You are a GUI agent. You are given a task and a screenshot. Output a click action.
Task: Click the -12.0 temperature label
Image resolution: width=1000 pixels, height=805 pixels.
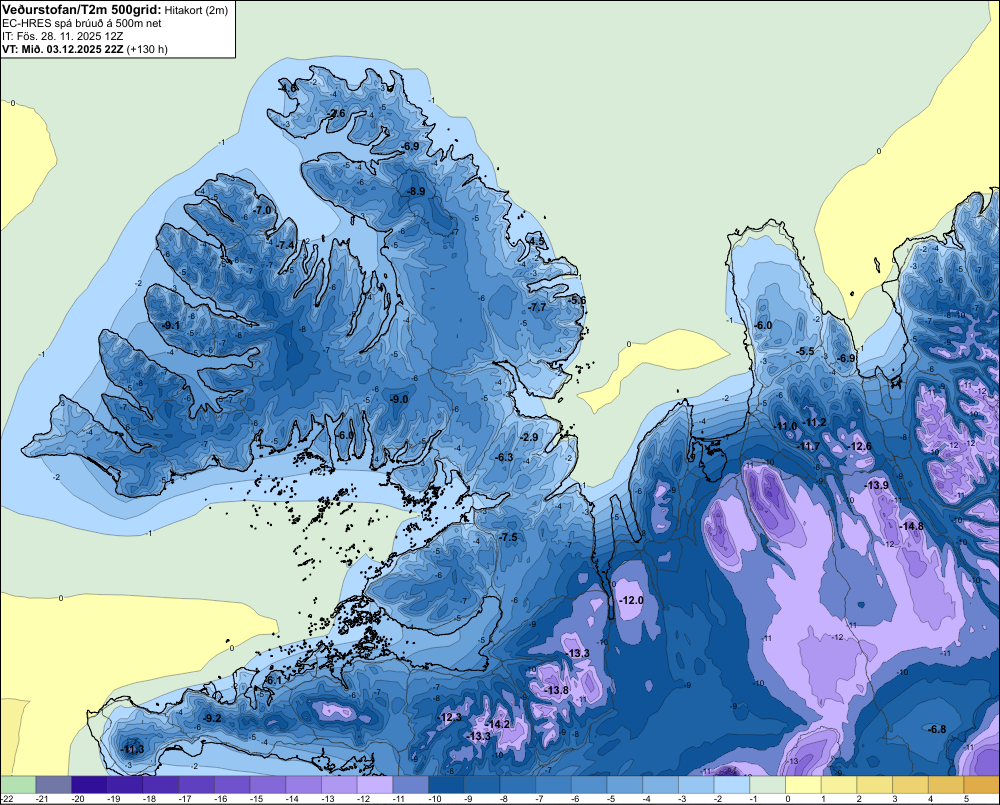pos(631,600)
